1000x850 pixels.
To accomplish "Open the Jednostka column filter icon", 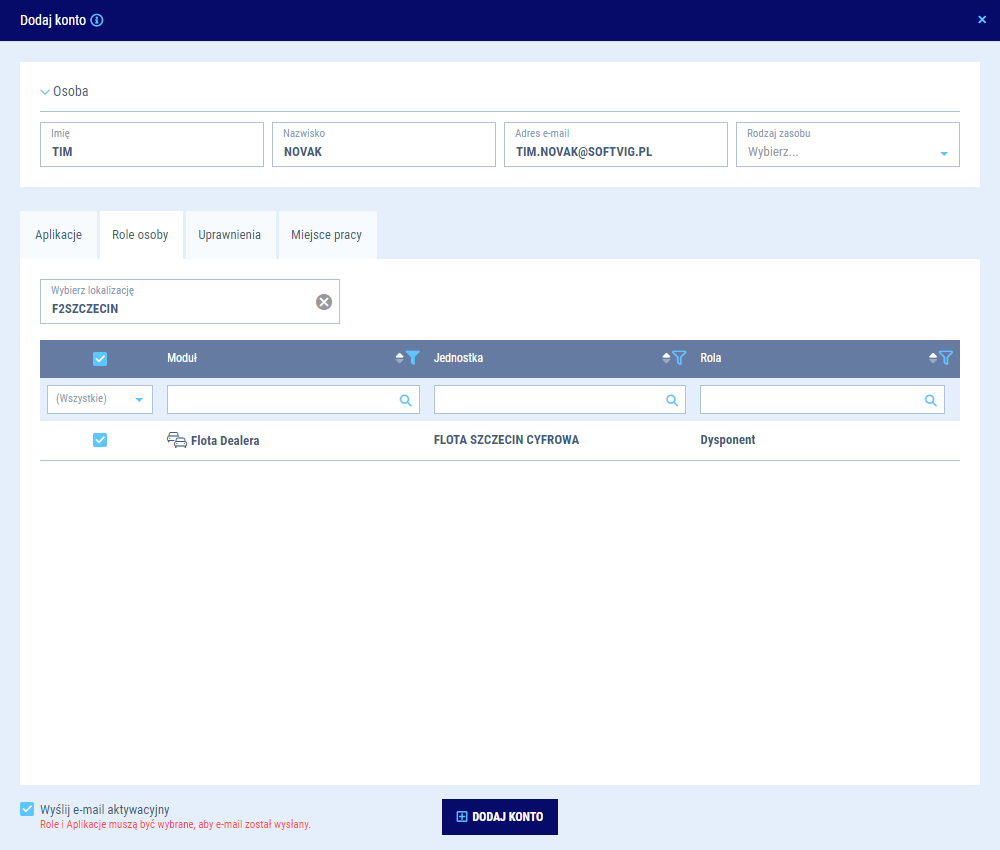I will tap(679, 358).
